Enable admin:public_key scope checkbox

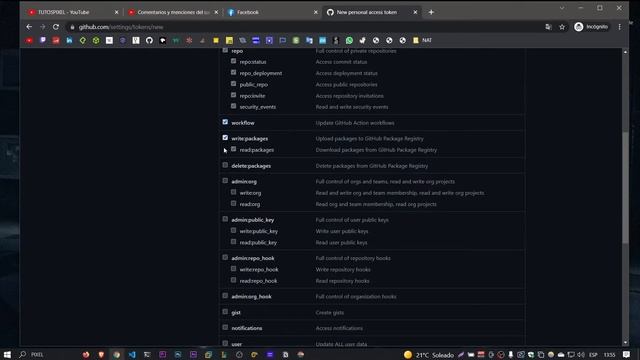225,219
